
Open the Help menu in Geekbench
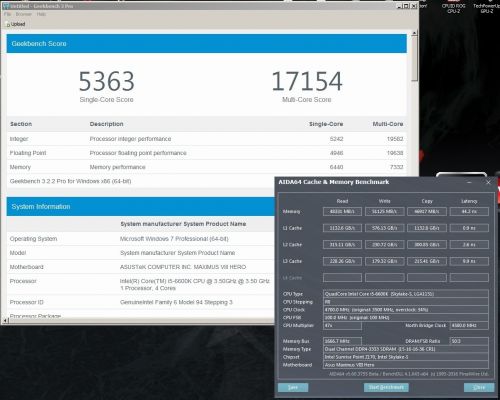click(41, 14)
